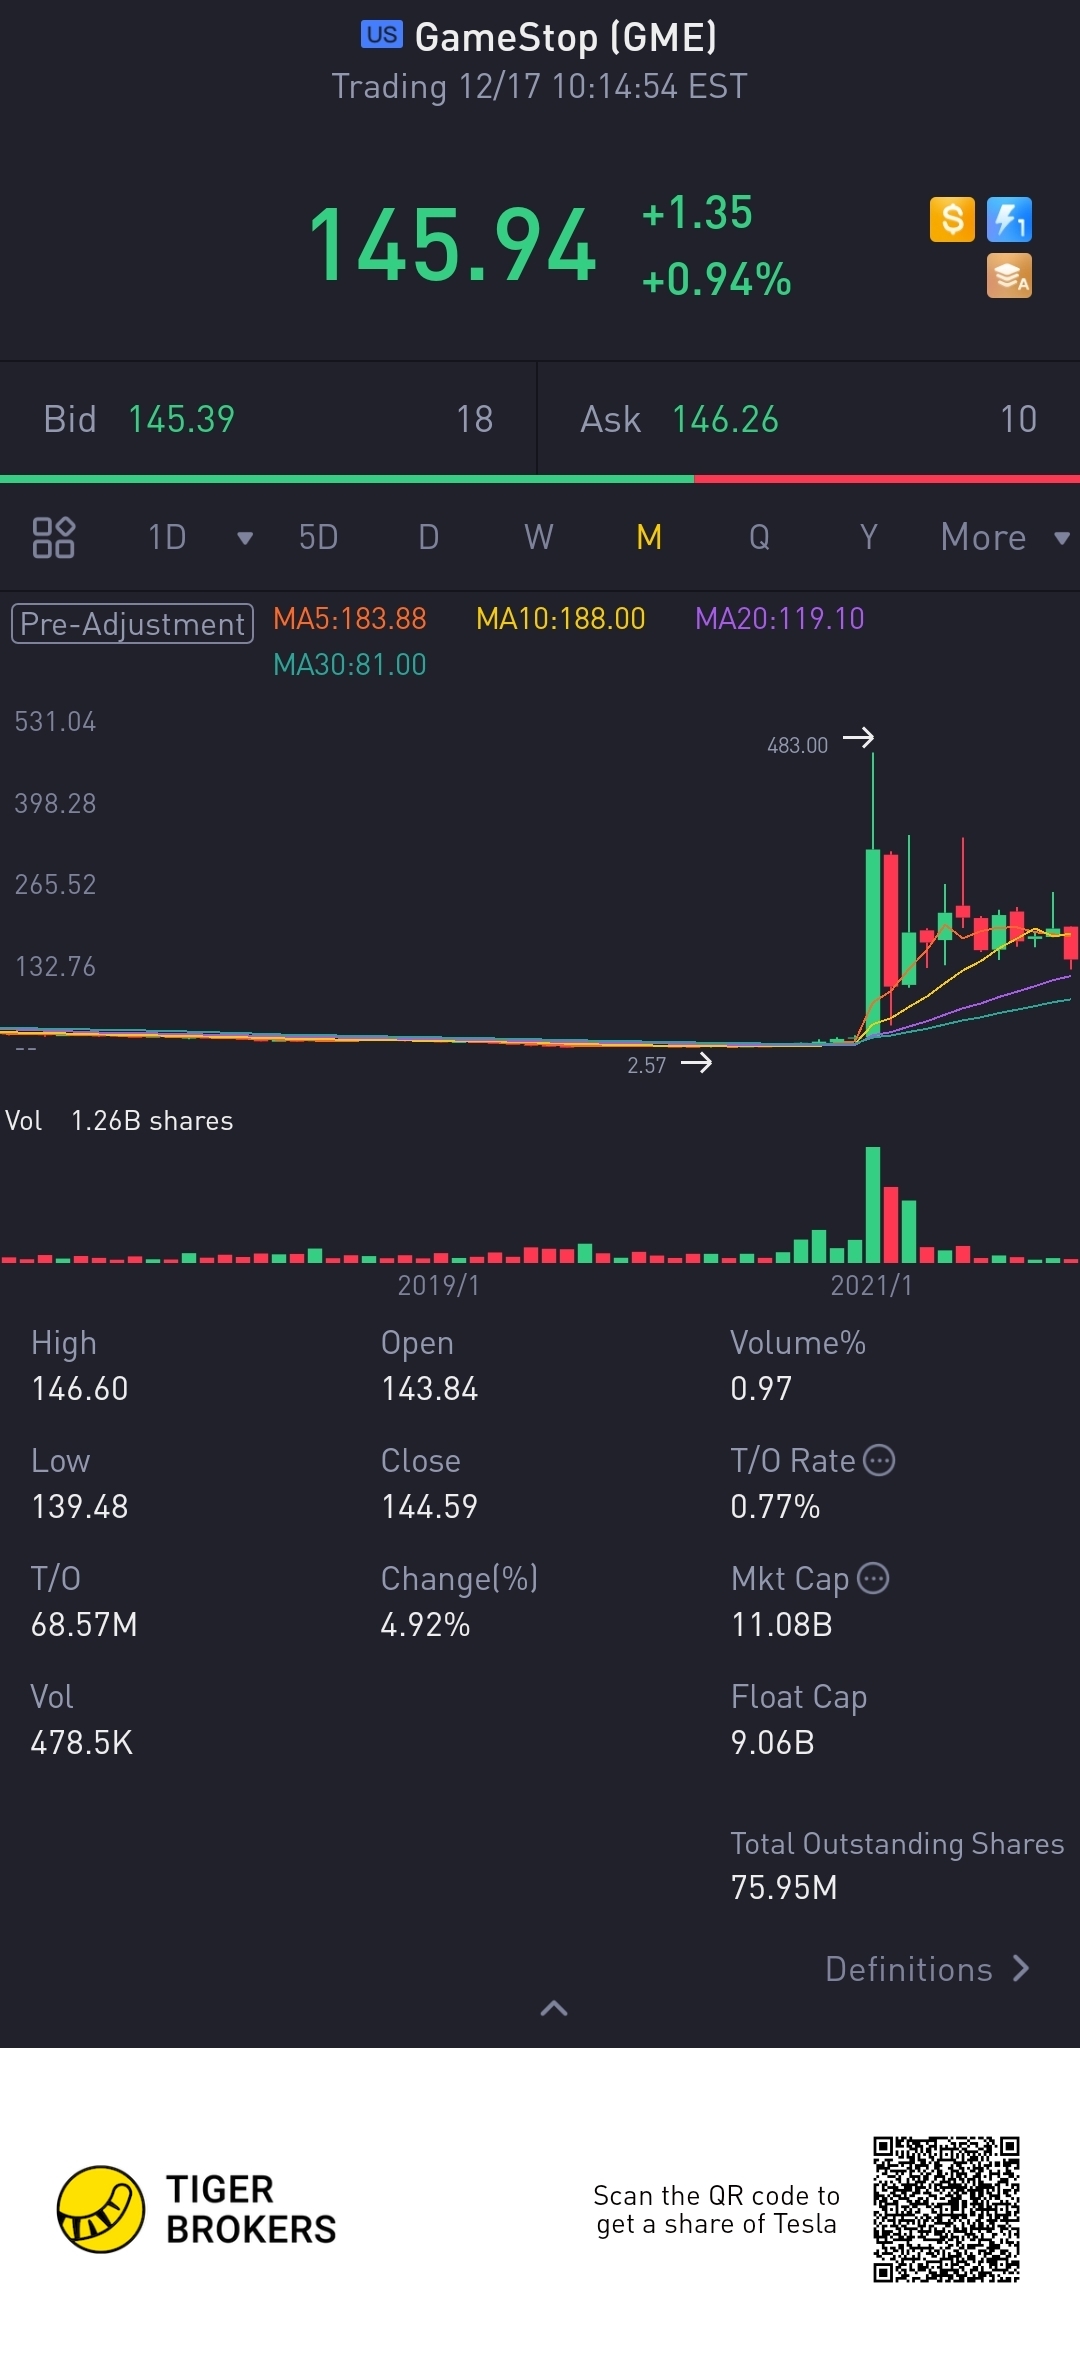Tap the green bid portion of ratio bar
The height and width of the screenshot is (2371, 1080).
(x=347, y=479)
